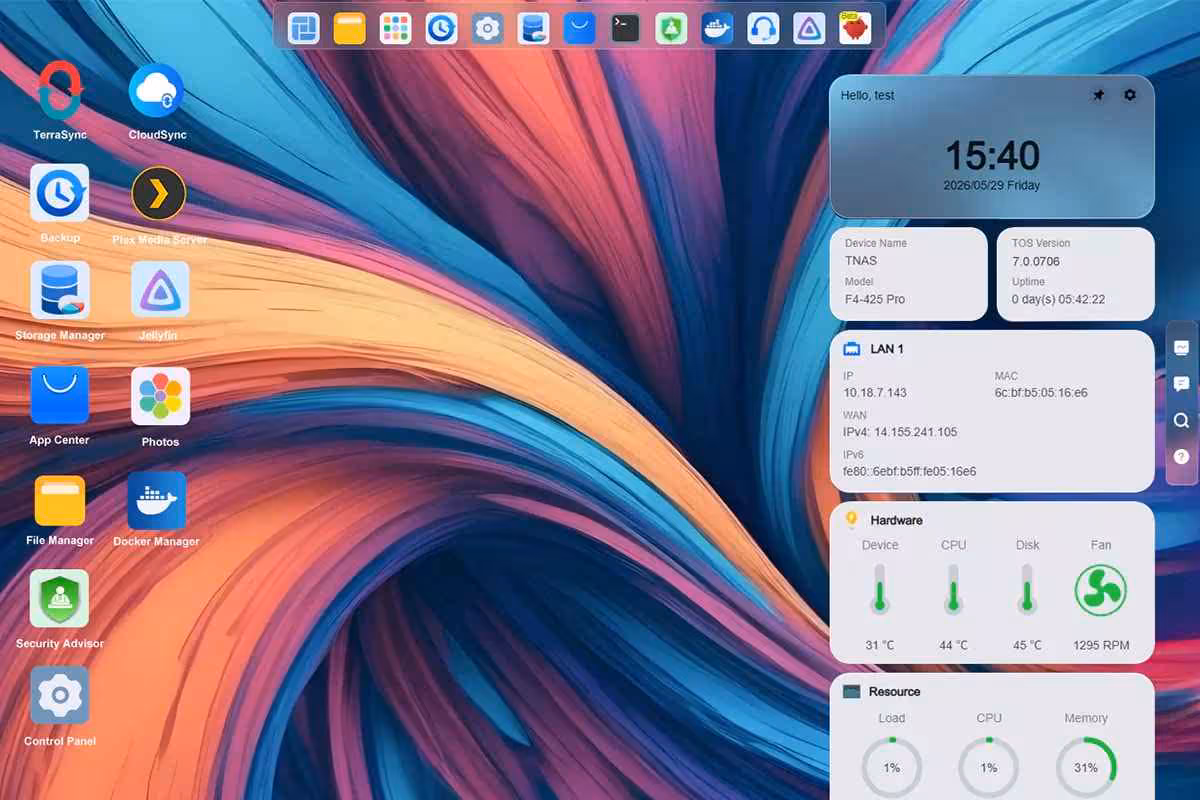1200x800 pixels.
Task: Open the help question-mark sidebar icon
Action: (1181, 456)
